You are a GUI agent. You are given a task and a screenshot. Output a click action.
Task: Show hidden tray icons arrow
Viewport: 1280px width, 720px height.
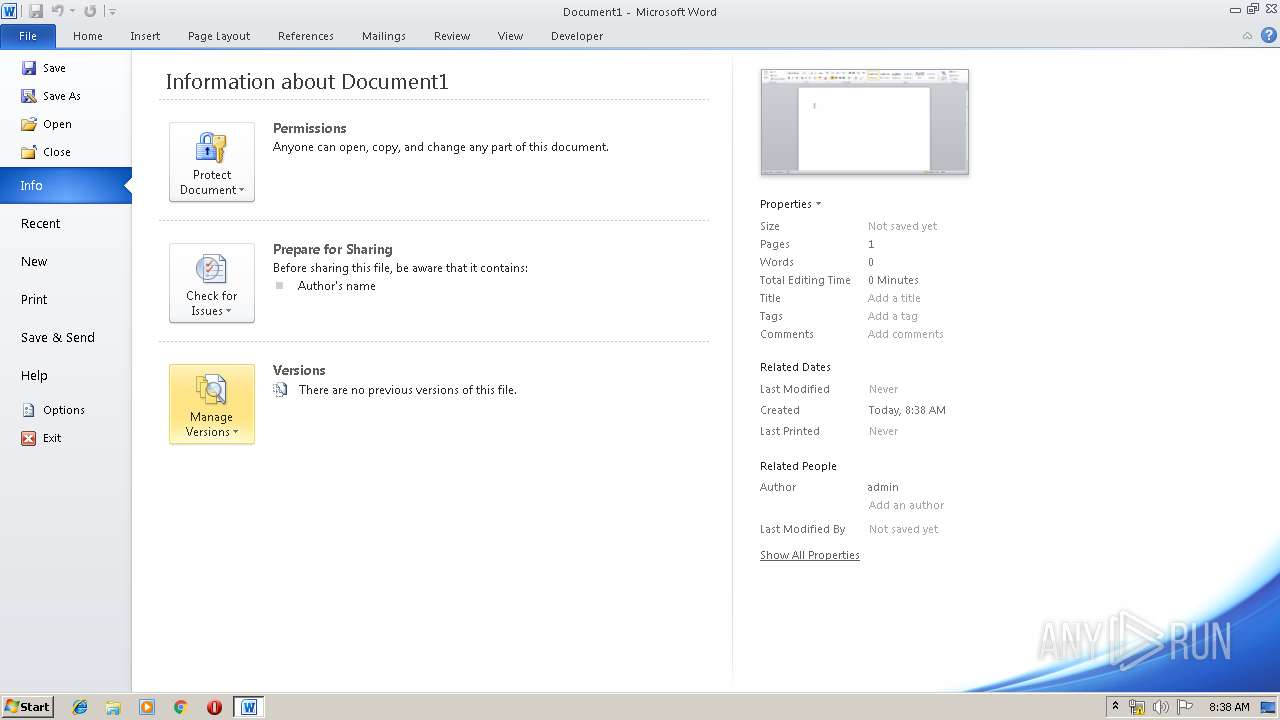[x=1115, y=707]
